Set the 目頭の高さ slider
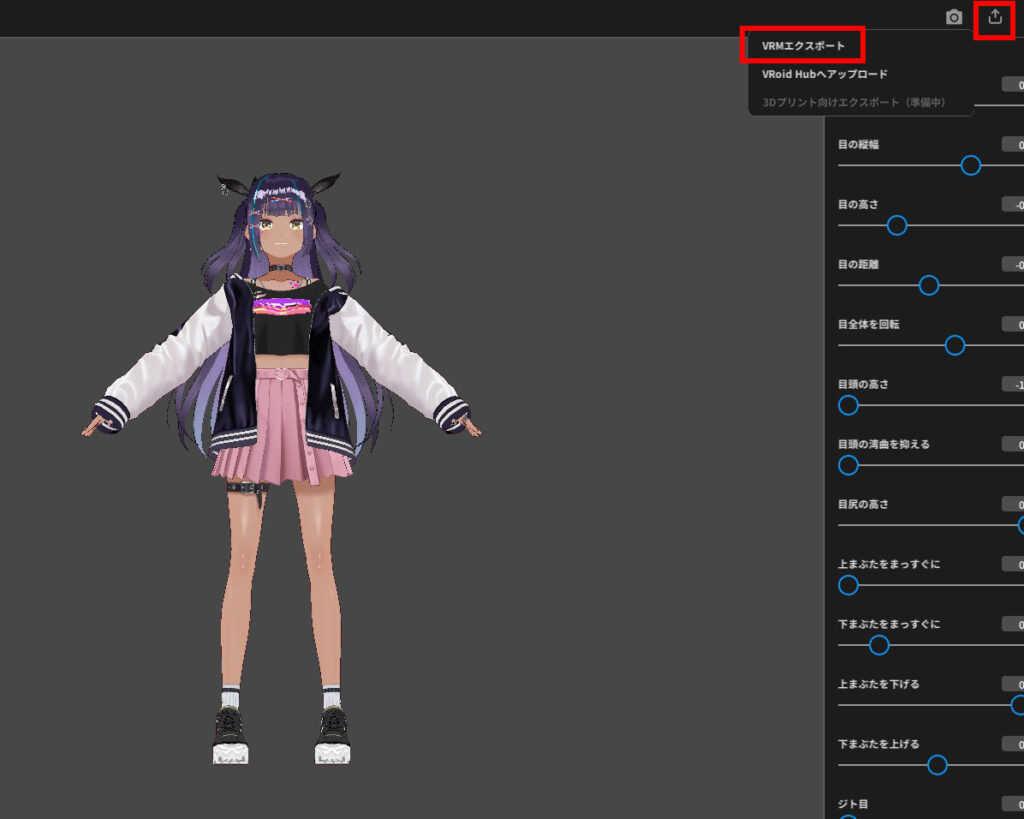The width and height of the screenshot is (1024, 819). click(848, 405)
